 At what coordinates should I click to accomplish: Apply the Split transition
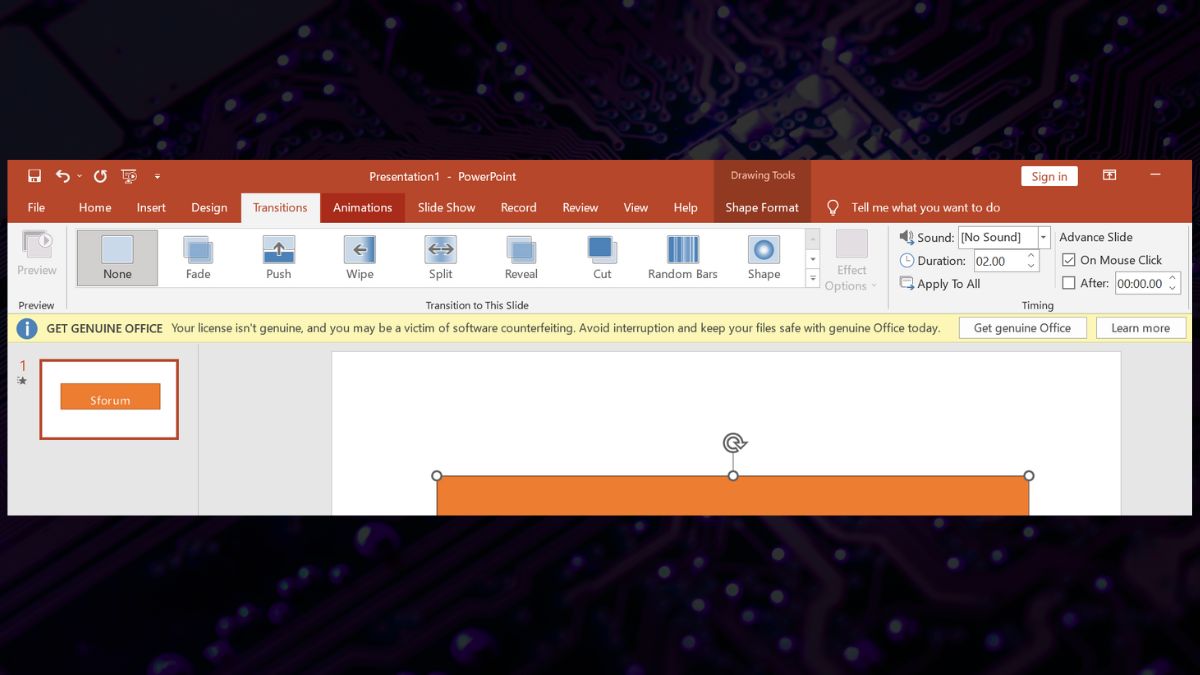[441, 258]
